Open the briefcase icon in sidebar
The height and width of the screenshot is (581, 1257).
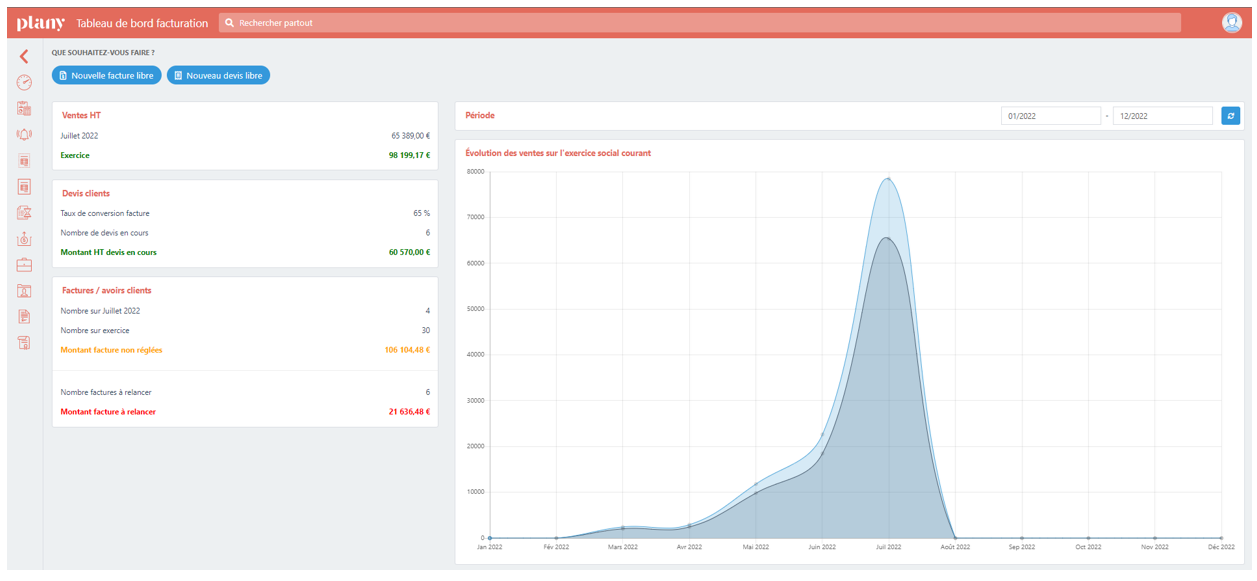pyautogui.click(x=24, y=265)
